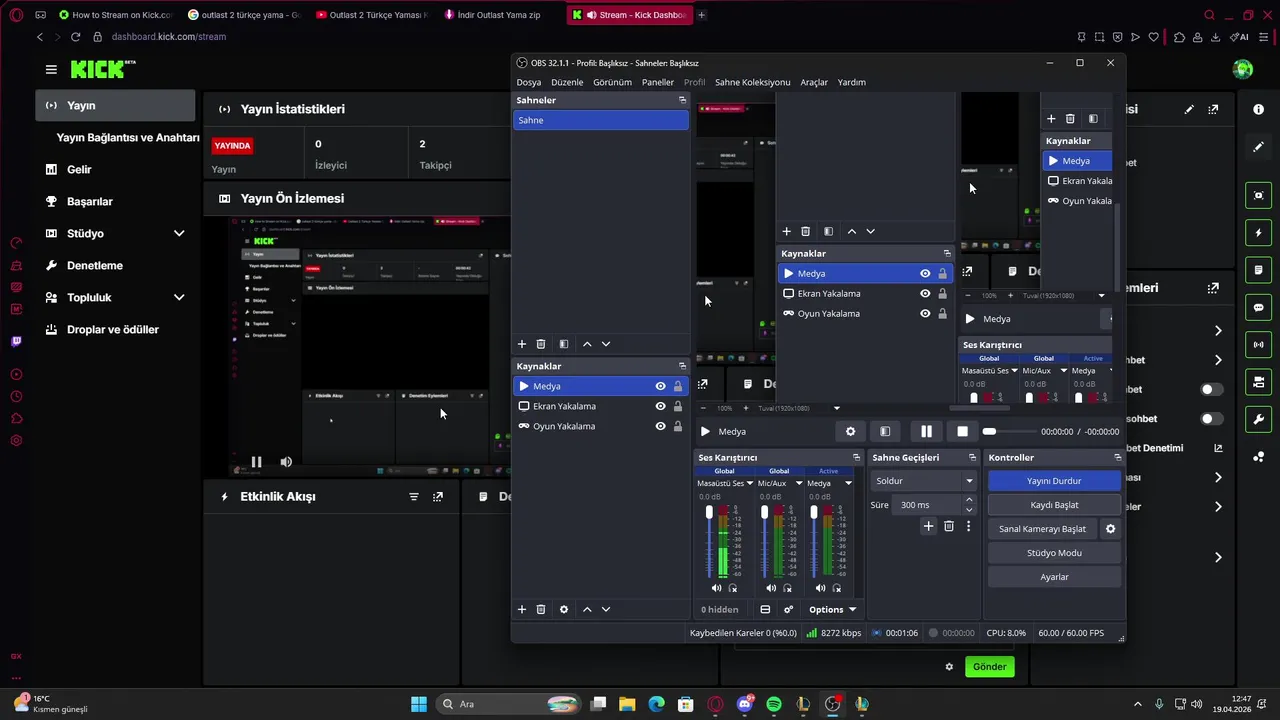Mute Medya mixer channel speaker icon

click(820, 588)
